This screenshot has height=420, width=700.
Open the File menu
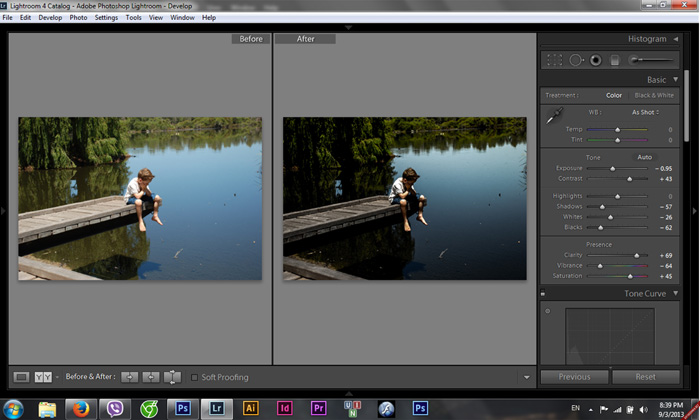[x=8, y=17]
